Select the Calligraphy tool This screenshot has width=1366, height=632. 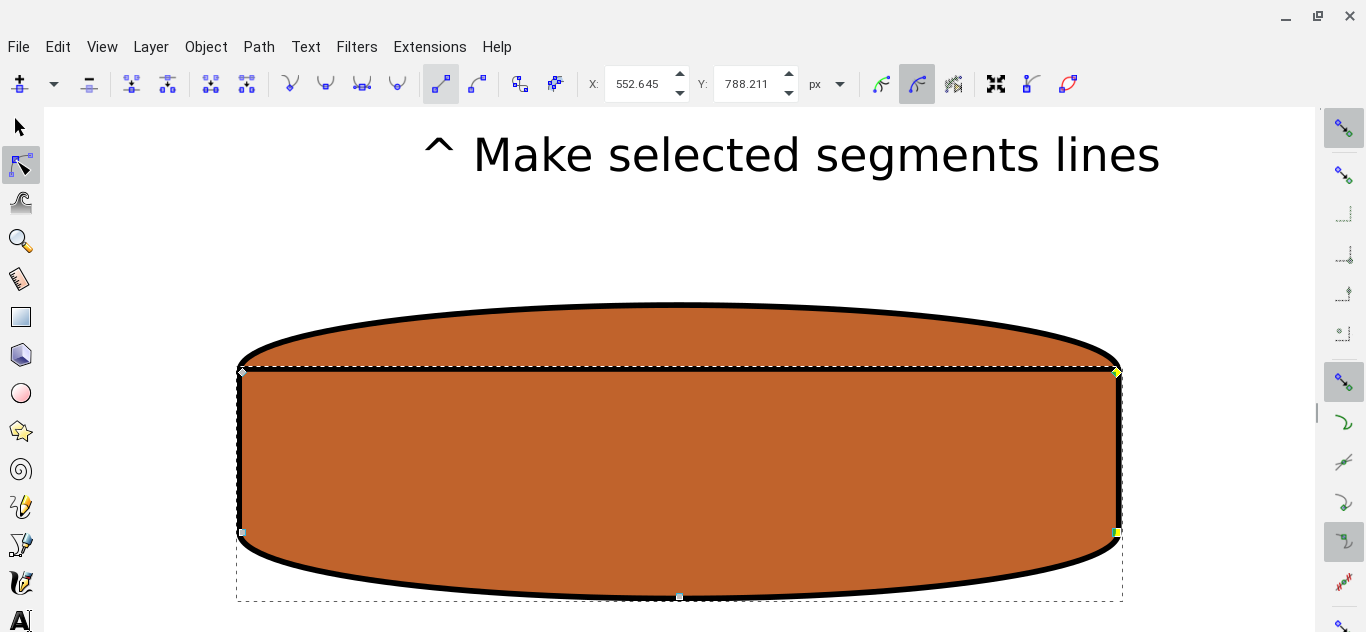point(21,583)
